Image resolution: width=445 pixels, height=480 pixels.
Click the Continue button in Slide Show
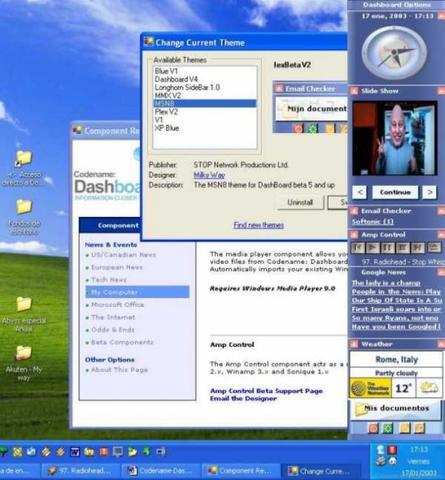tap(395, 192)
